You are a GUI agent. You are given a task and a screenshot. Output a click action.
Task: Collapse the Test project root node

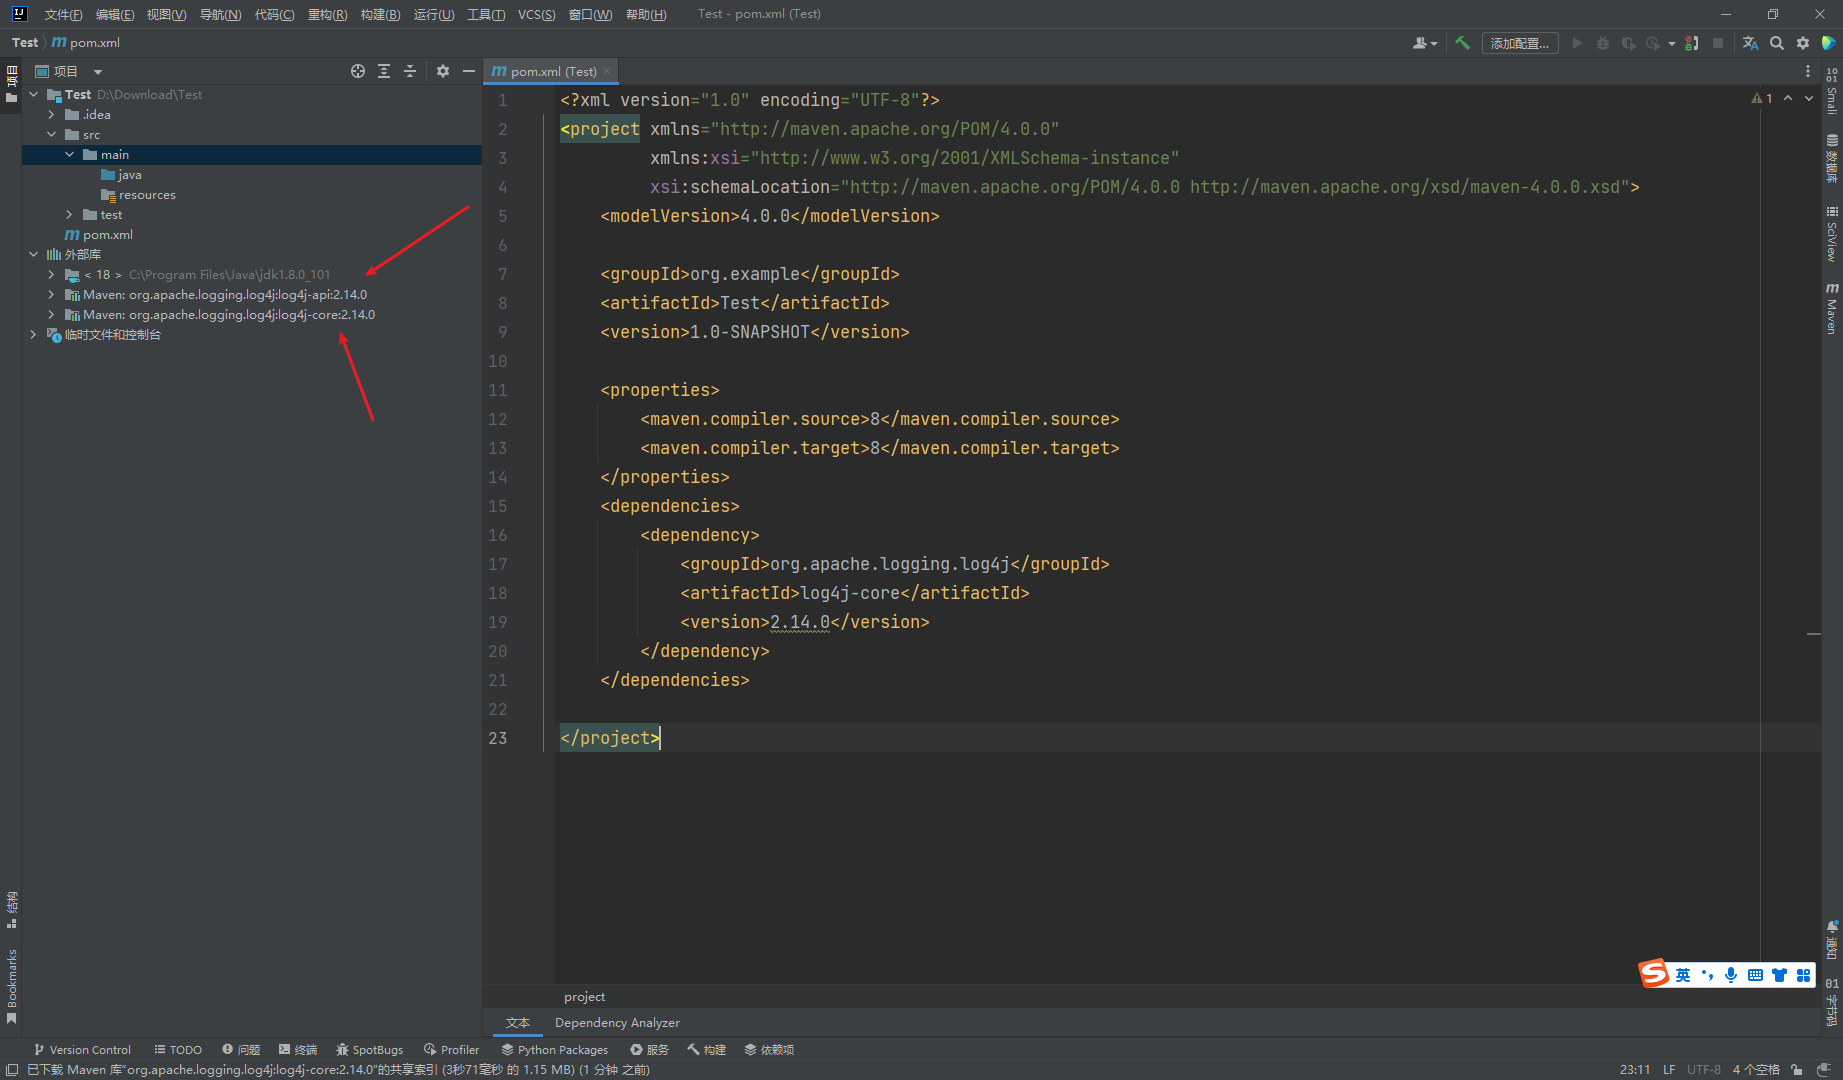[x=34, y=94]
